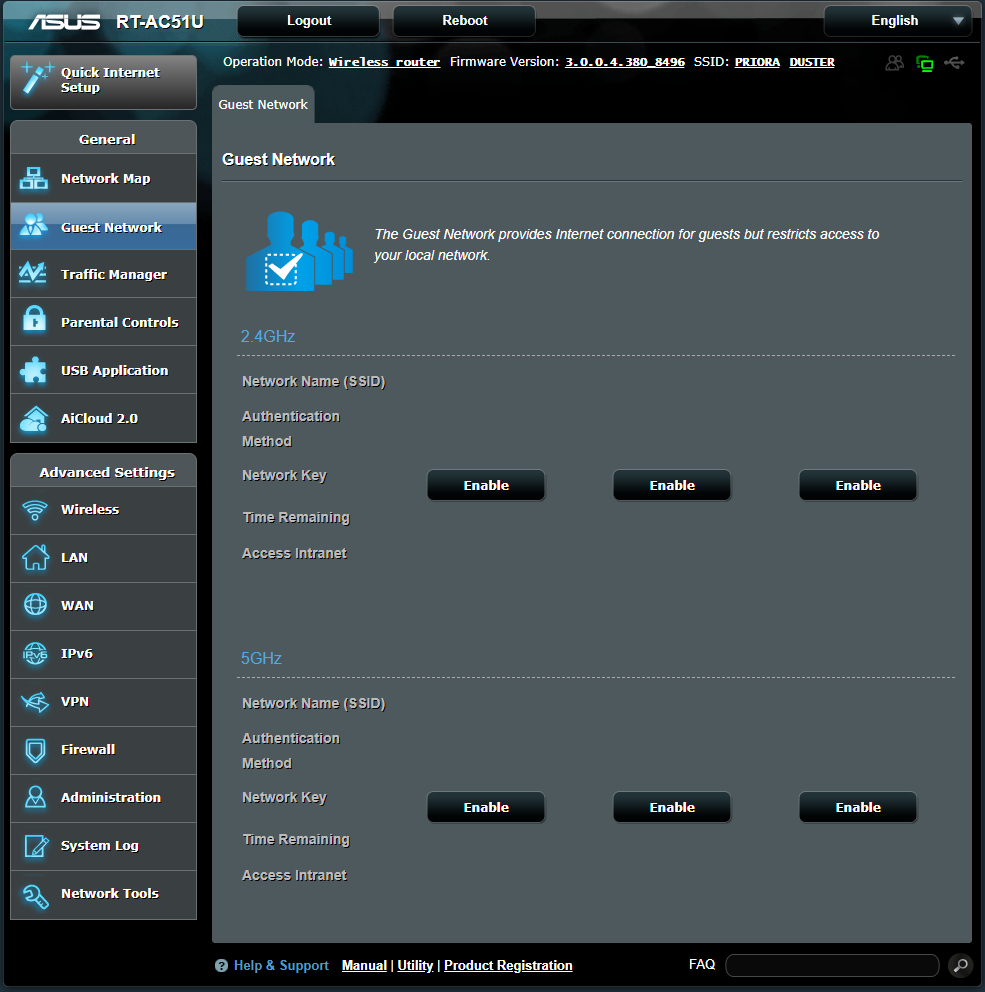Open Network Map menu item
The width and height of the screenshot is (985, 992).
[x=104, y=178]
